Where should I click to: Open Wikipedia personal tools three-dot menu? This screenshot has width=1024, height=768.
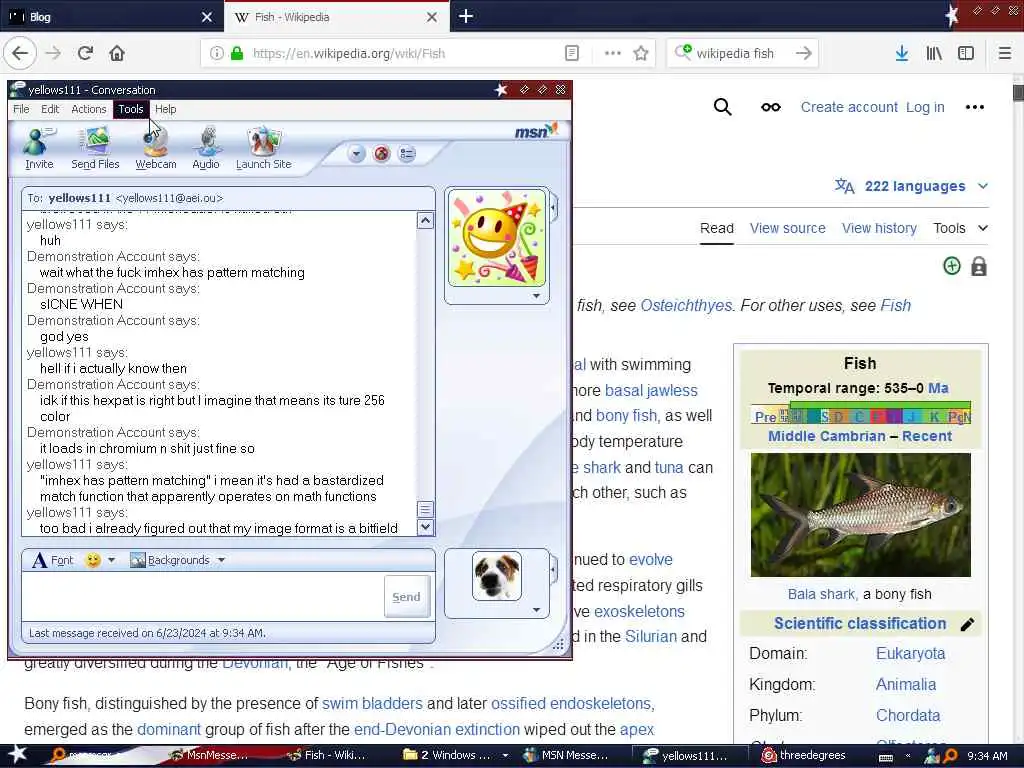point(974,107)
